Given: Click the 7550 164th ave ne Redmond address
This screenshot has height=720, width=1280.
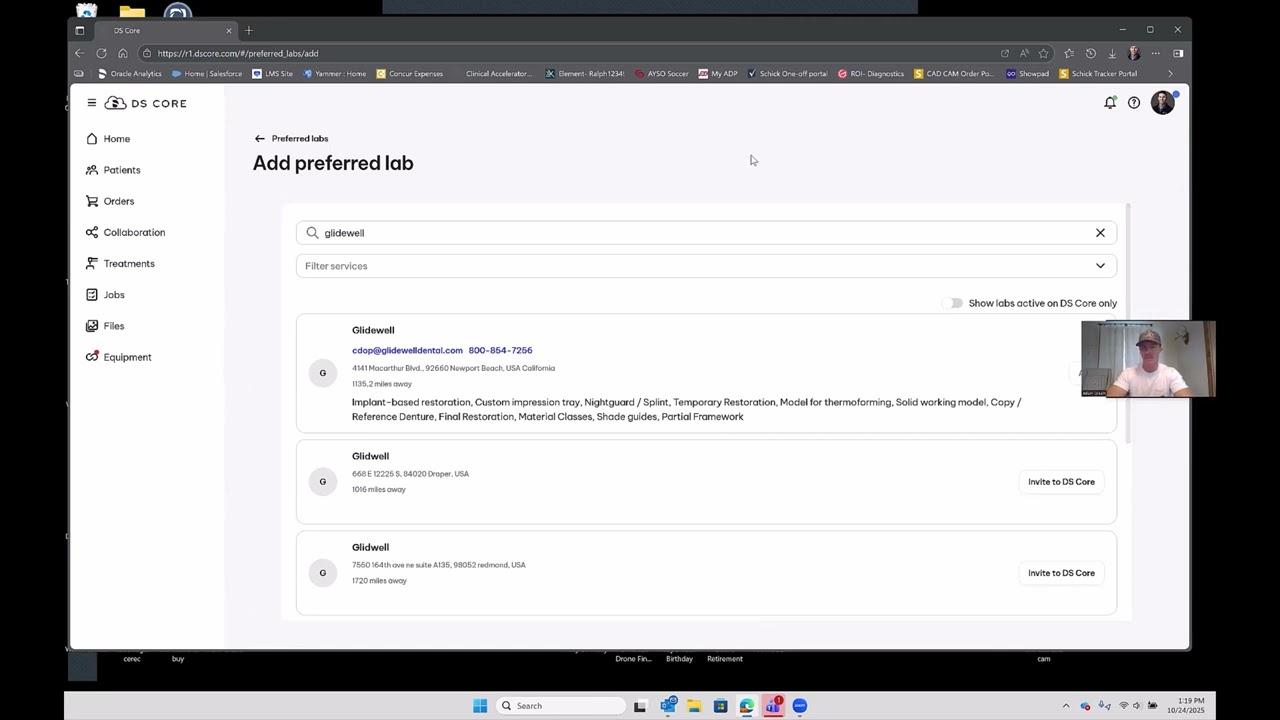Looking at the screenshot, I should point(438,565).
